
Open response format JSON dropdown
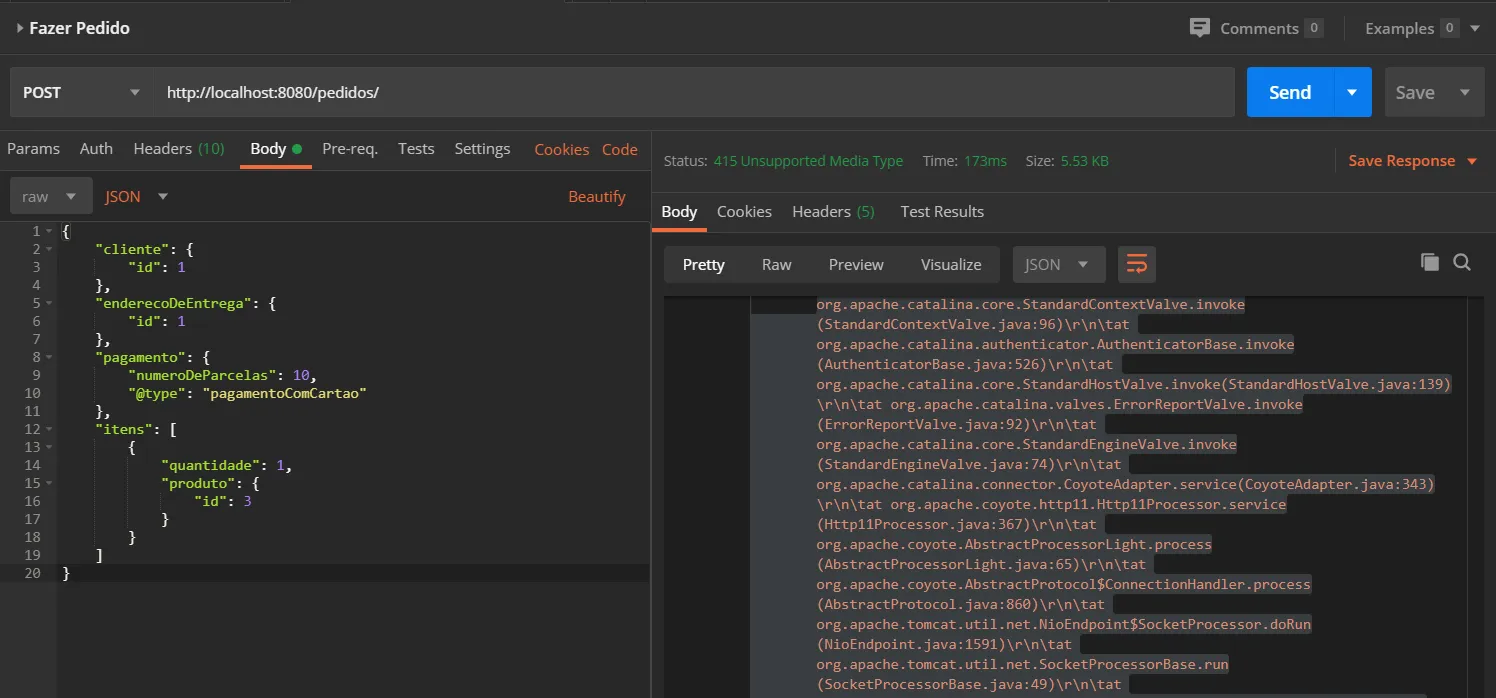click(x=1058, y=265)
